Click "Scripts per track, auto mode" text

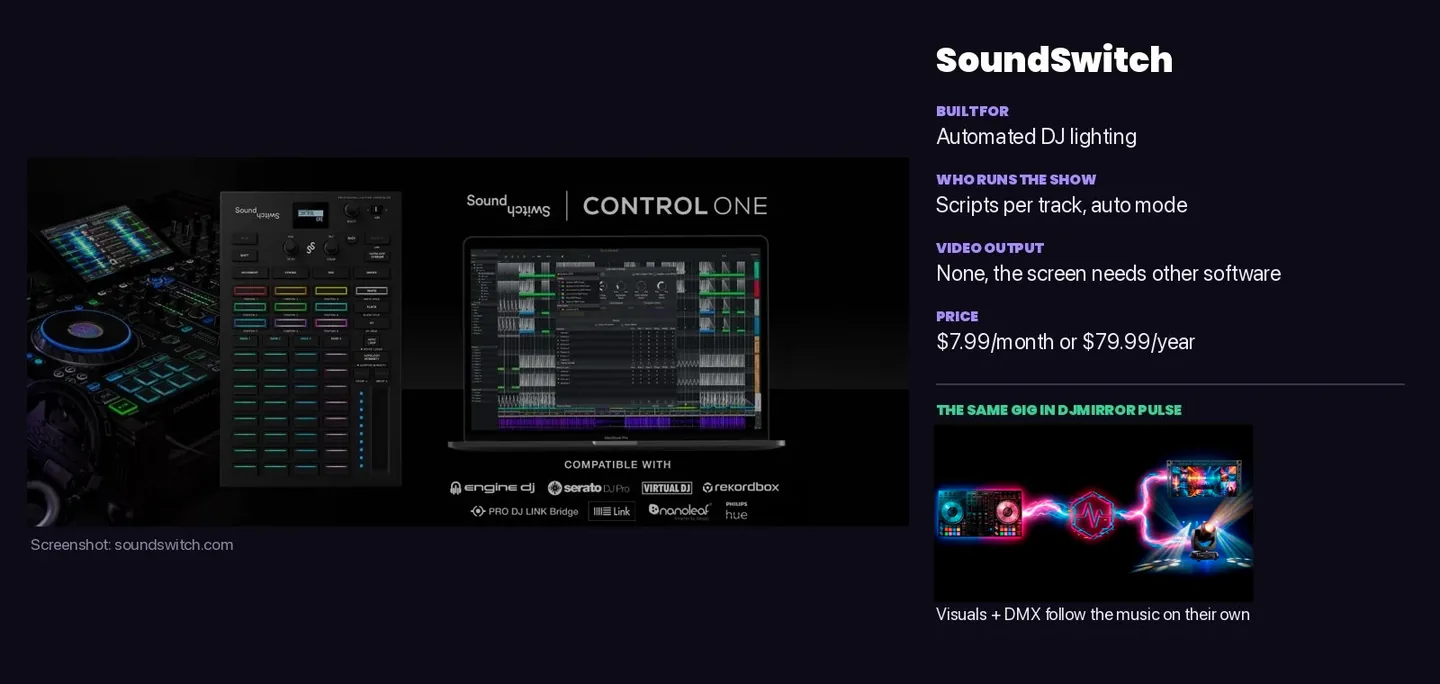(1061, 205)
